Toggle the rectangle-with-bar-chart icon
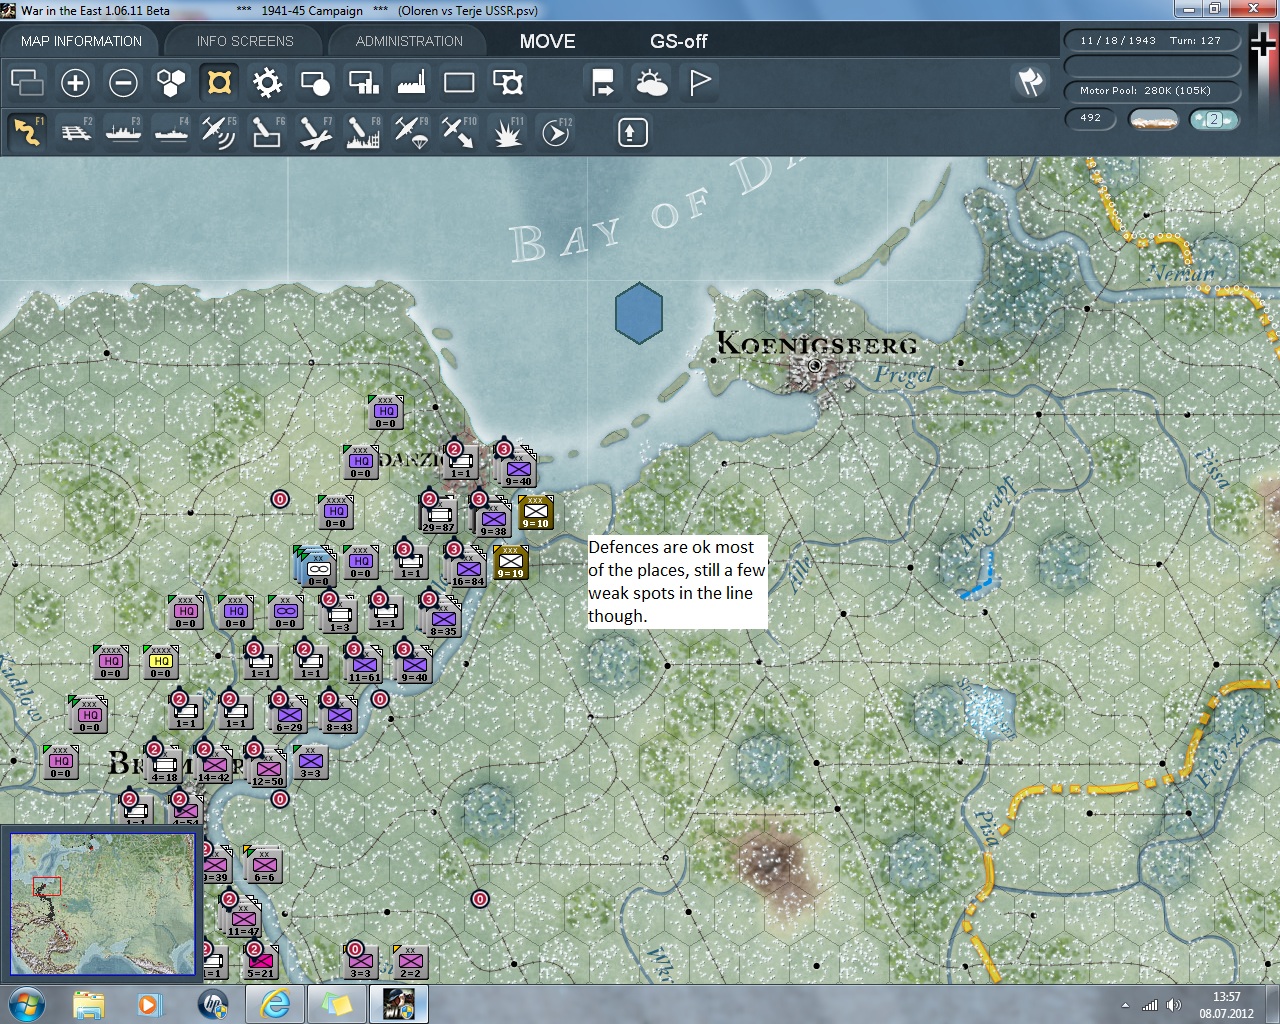This screenshot has height=1024, width=1280. (x=363, y=82)
